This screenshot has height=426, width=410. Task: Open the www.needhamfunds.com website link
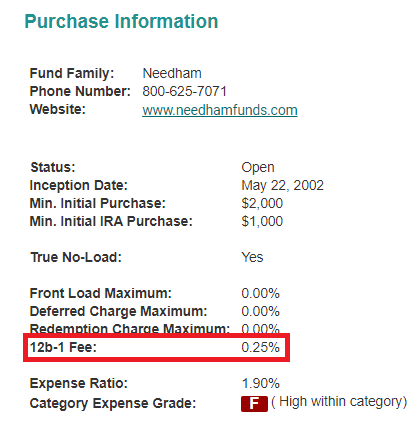220,110
